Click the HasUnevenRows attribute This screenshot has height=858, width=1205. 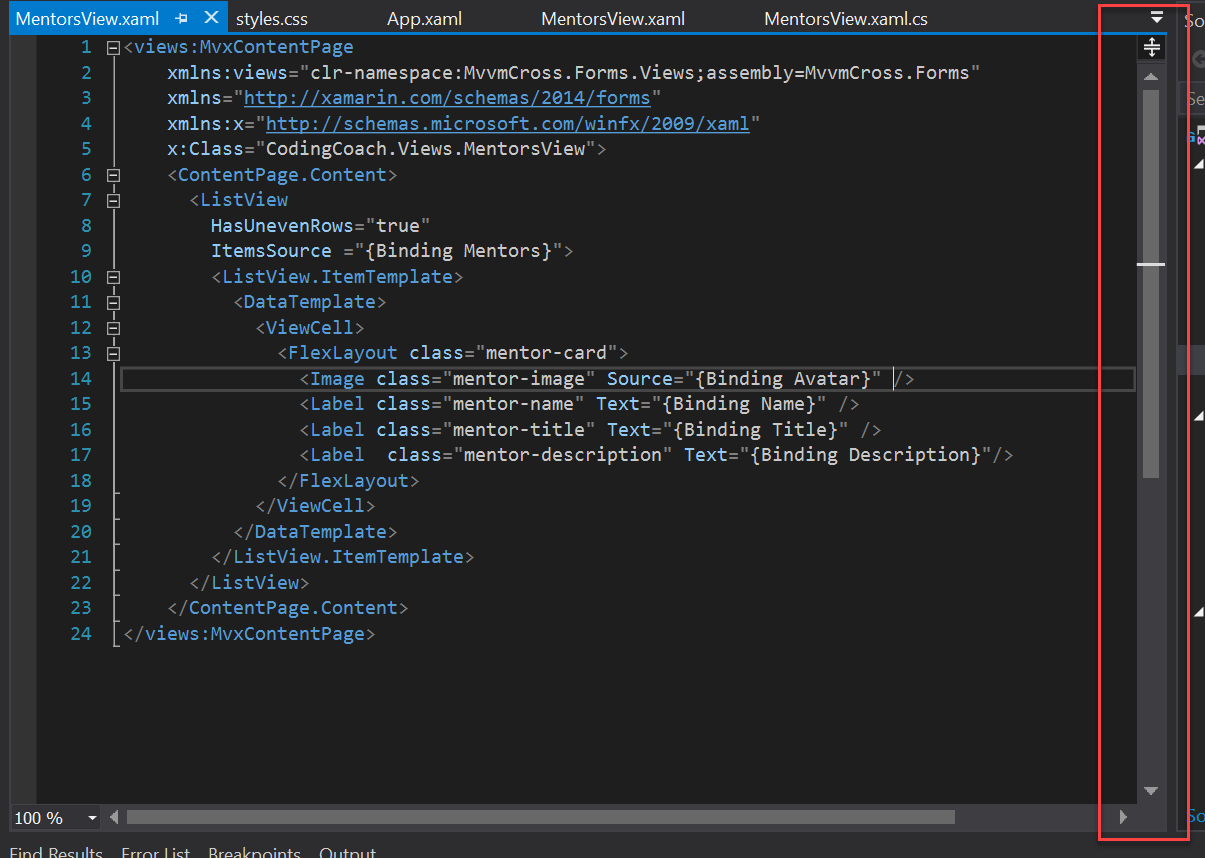(x=282, y=226)
